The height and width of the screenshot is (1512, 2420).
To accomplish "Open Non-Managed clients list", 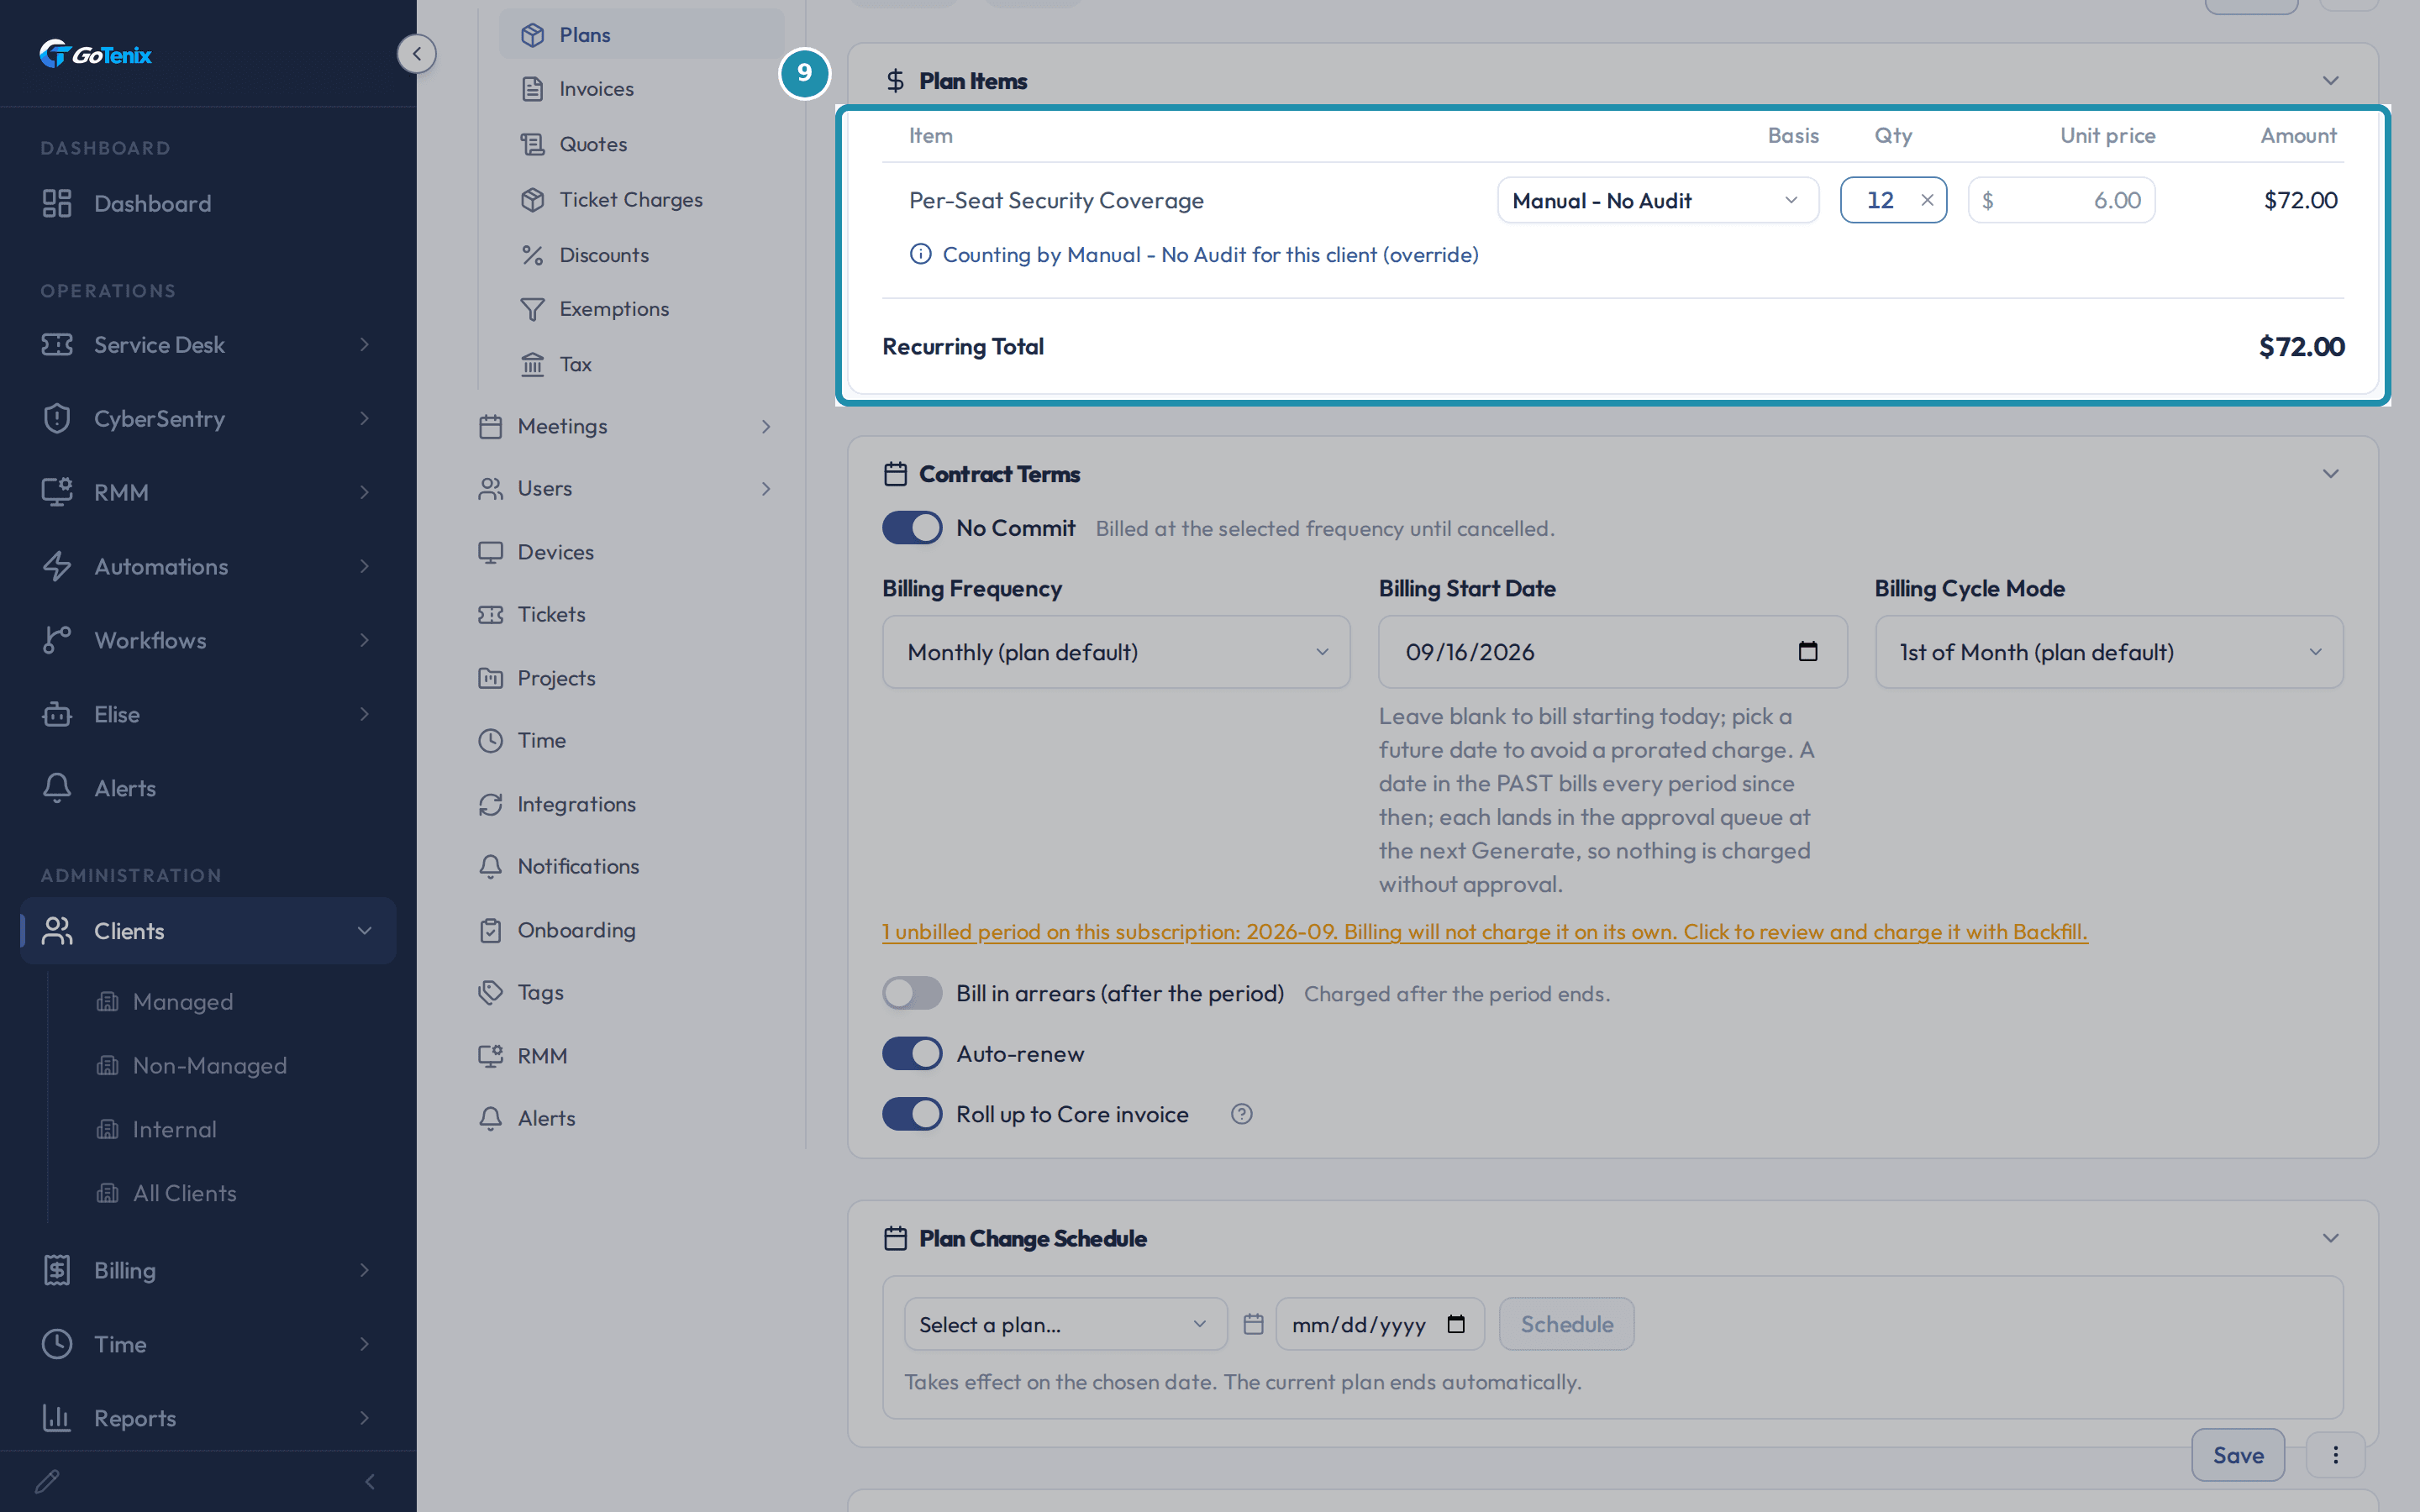I will click(209, 1065).
